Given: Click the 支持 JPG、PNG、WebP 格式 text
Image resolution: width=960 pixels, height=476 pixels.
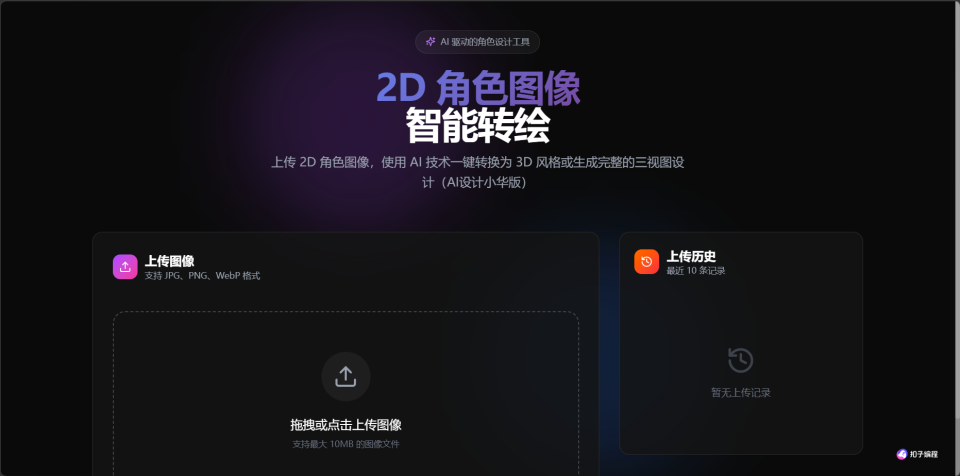Looking at the screenshot, I should pos(203,276).
